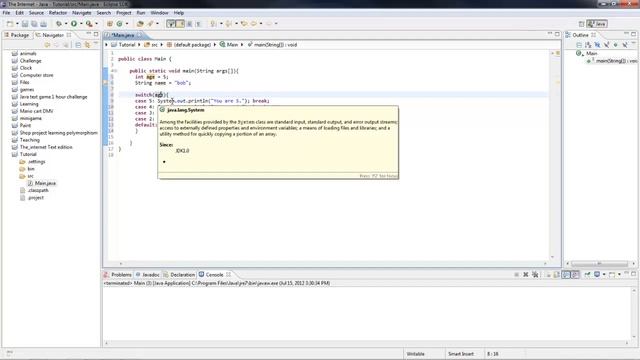Click the Debug bug icon
Viewport: 640px width, 360px height.
point(59,24)
